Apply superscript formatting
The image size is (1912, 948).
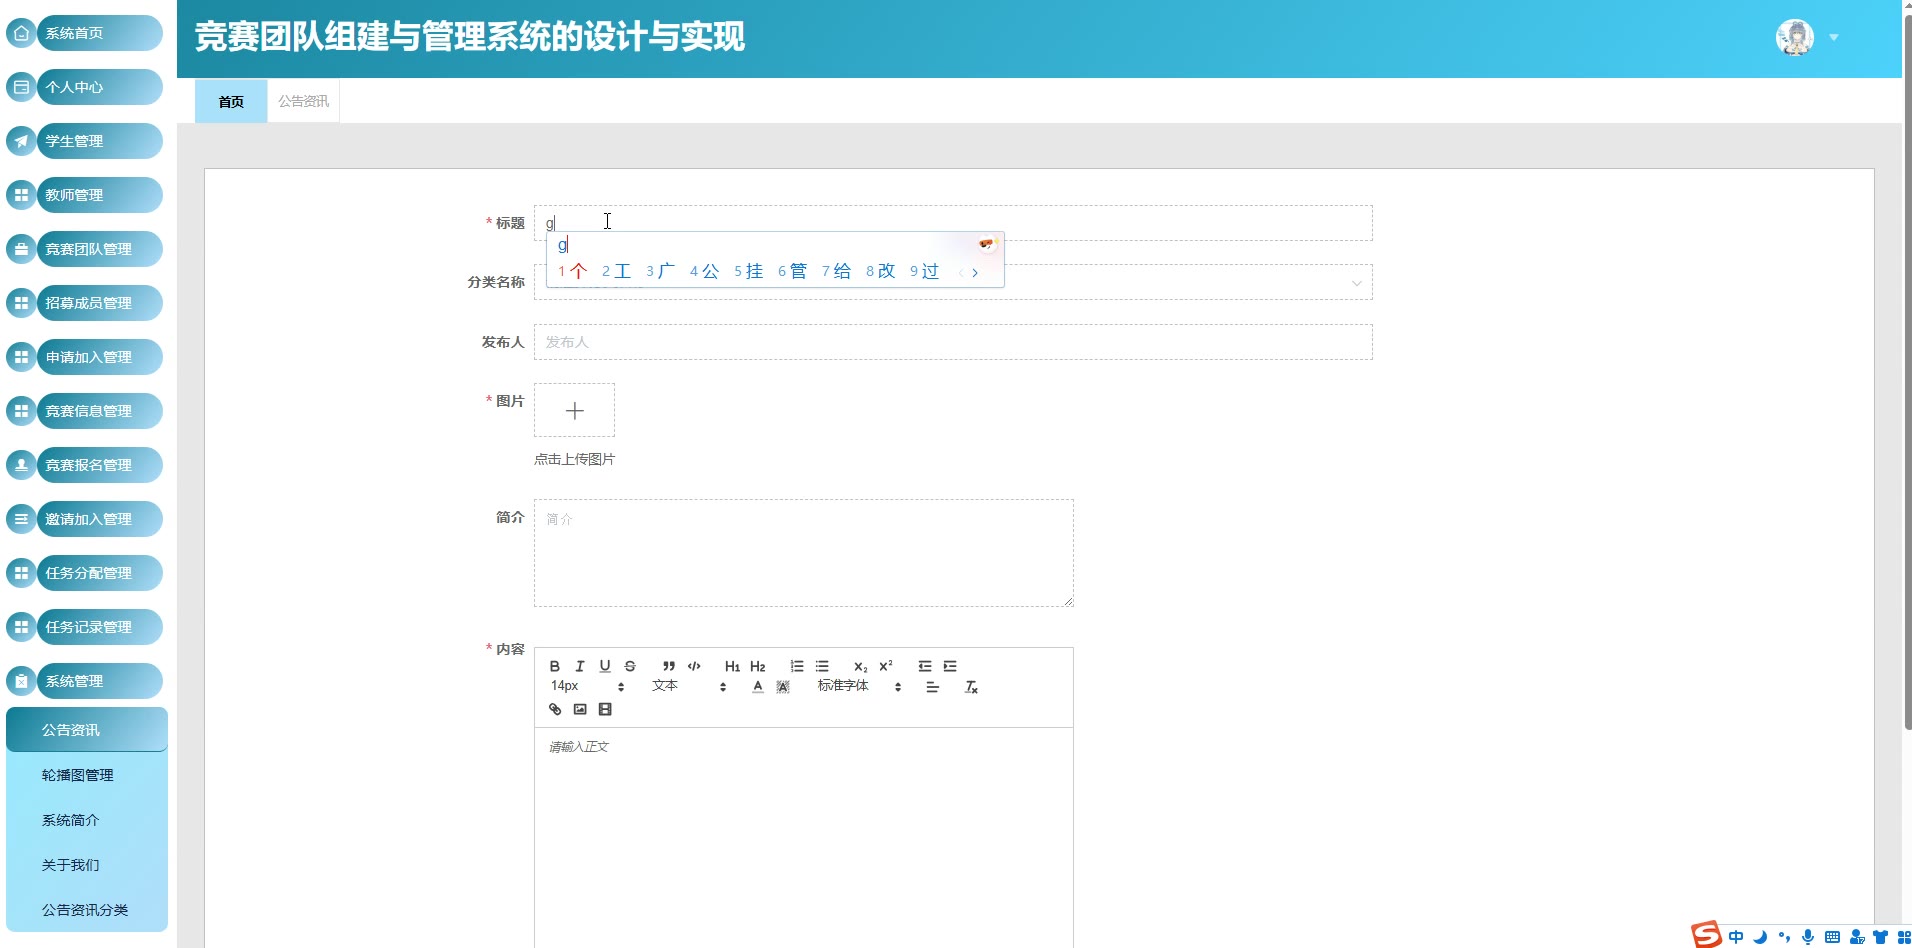[886, 666]
